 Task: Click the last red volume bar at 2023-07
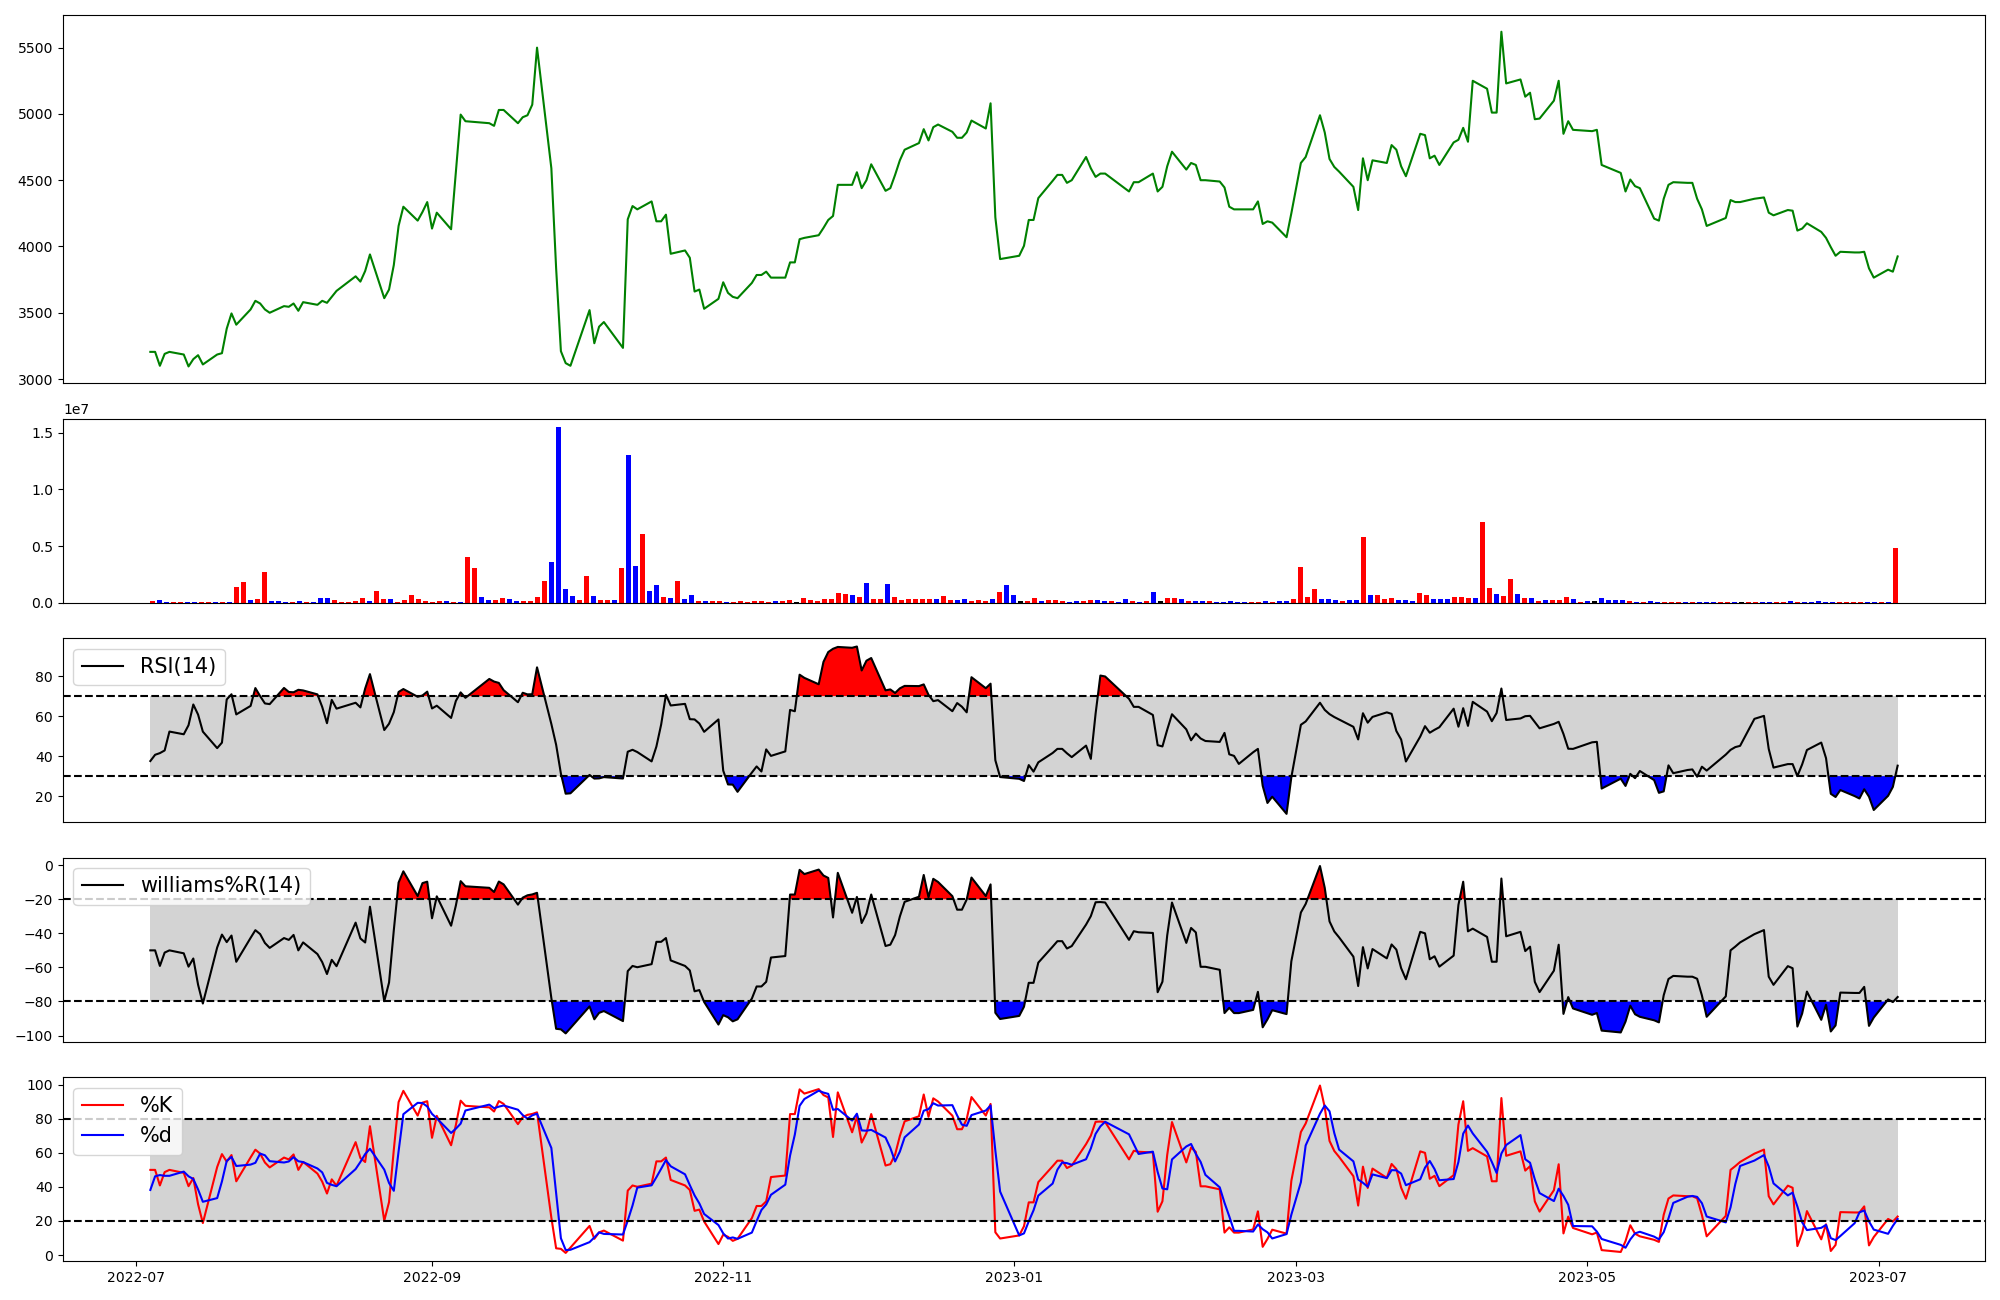[1895, 575]
